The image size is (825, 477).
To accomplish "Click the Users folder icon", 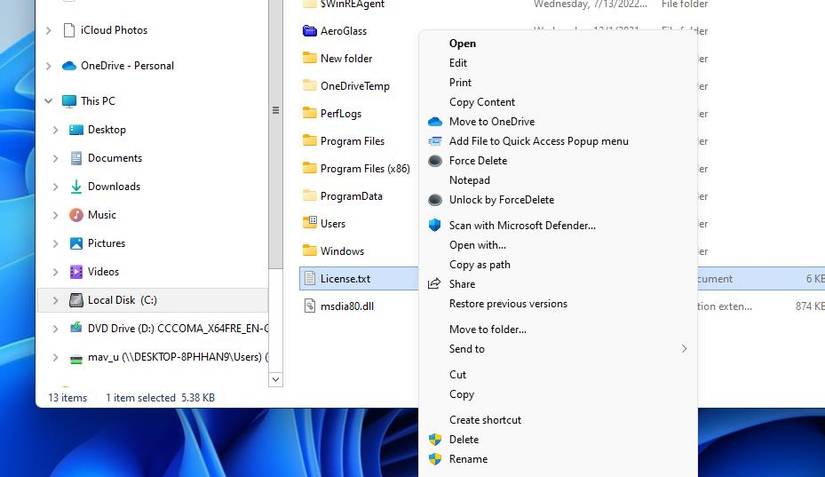I will point(309,222).
